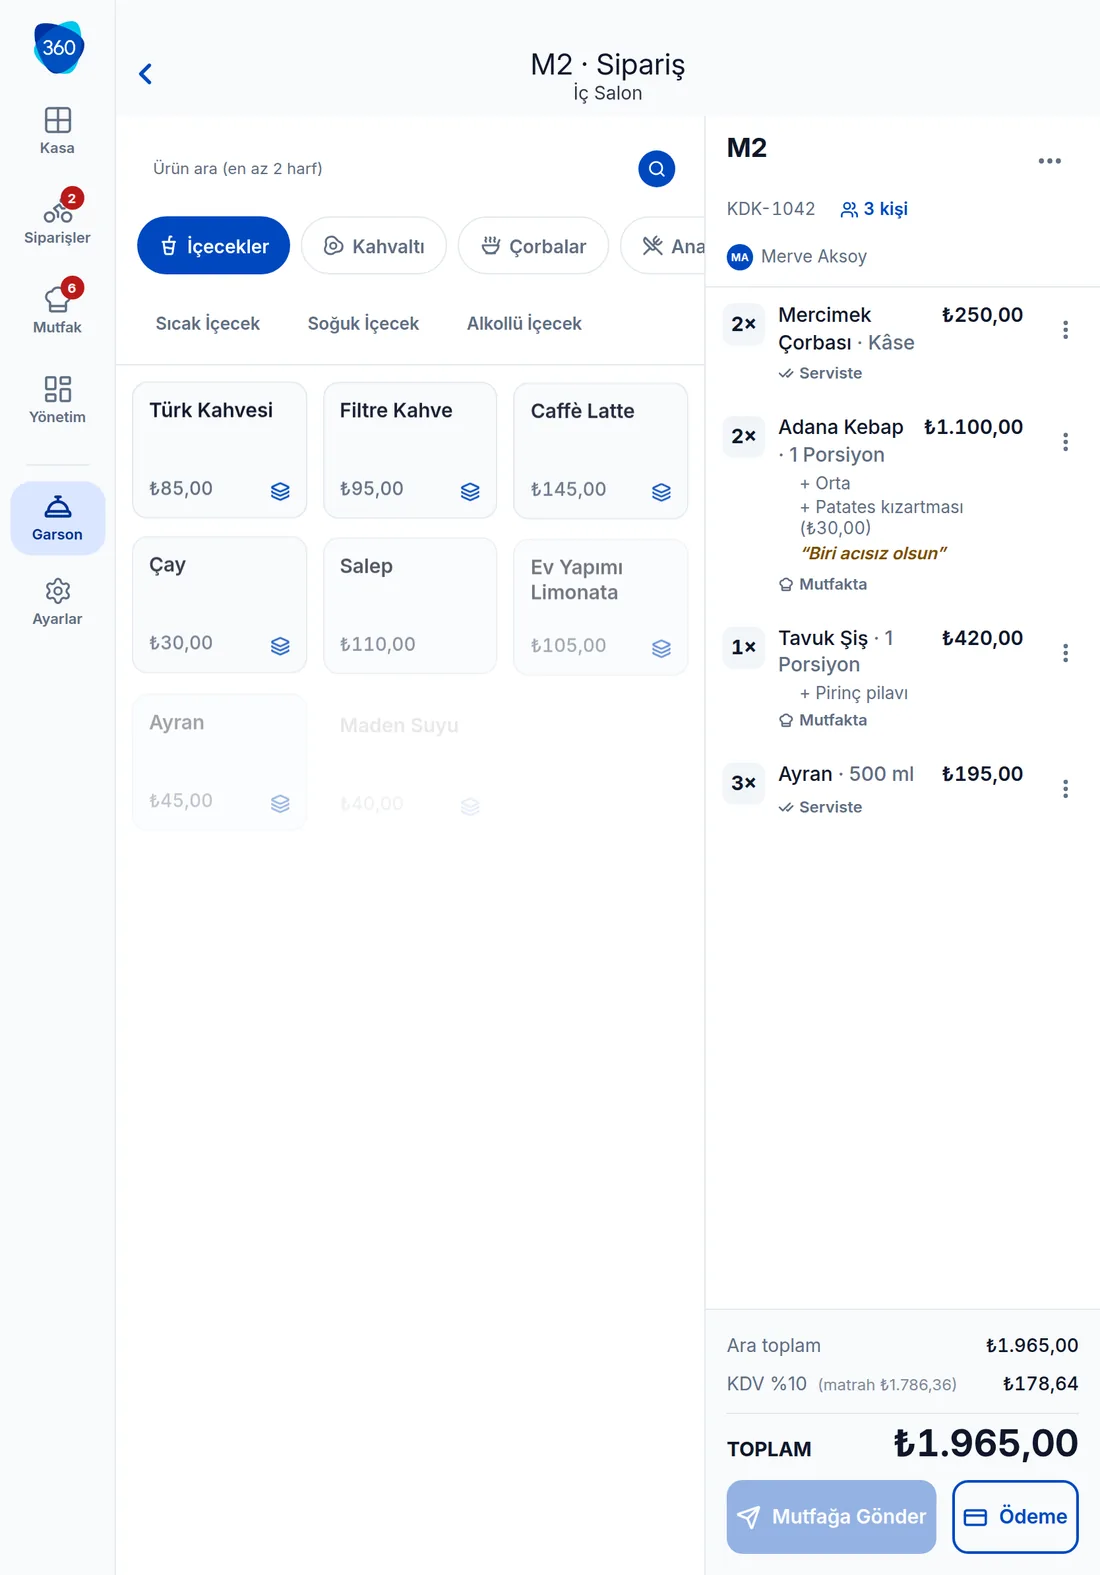
Task: Select the Kahvaltı category pill
Action: pos(374,246)
